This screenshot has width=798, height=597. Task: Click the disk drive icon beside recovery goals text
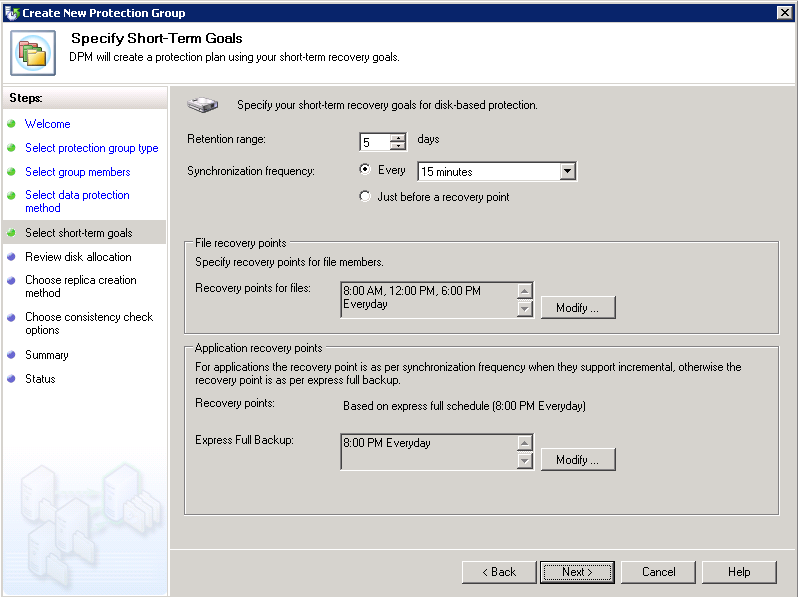click(203, 105)
